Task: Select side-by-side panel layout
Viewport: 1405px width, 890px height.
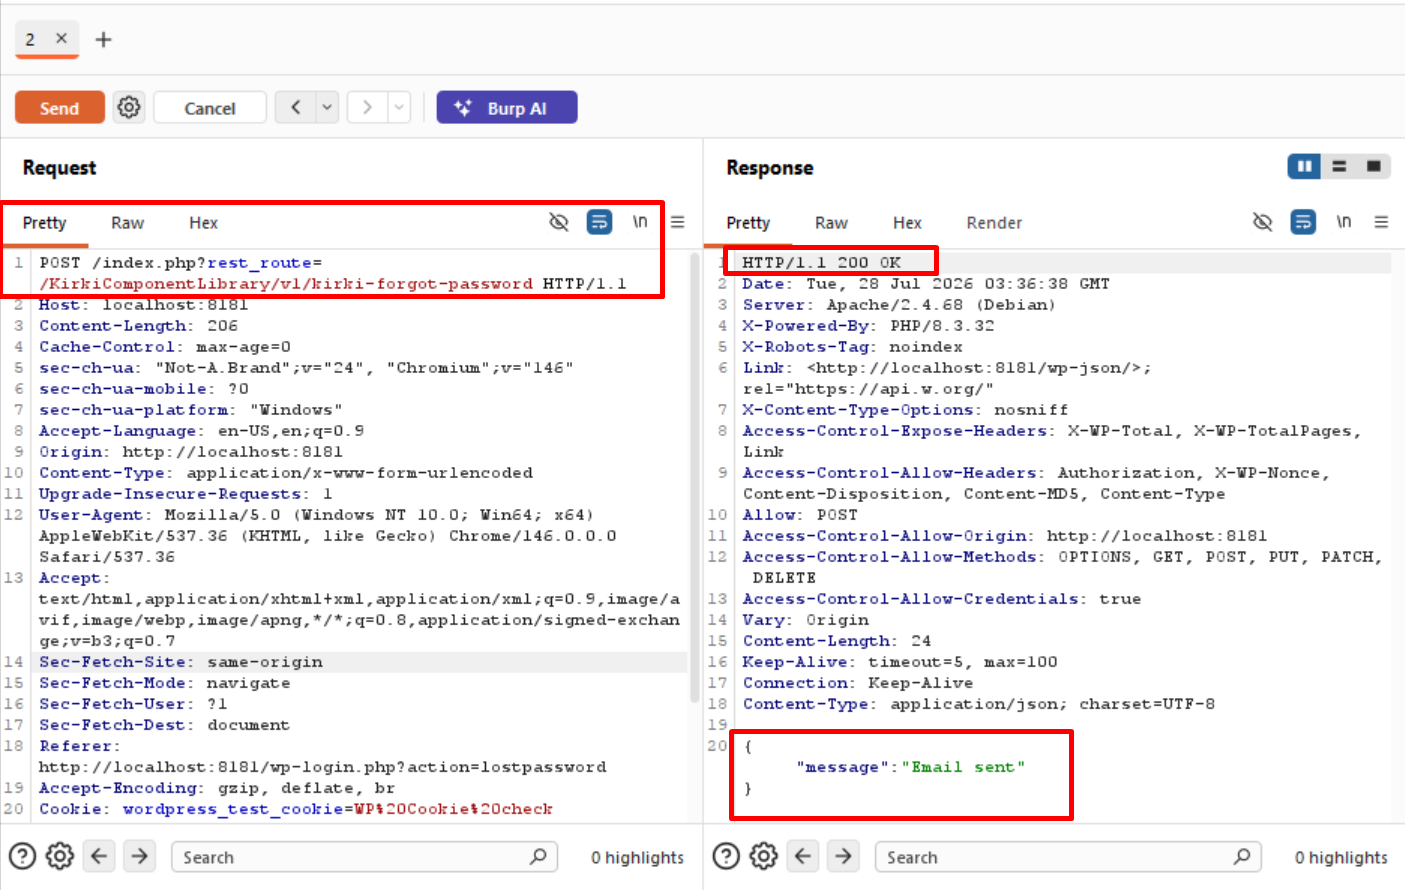Action: [1304, 166]
